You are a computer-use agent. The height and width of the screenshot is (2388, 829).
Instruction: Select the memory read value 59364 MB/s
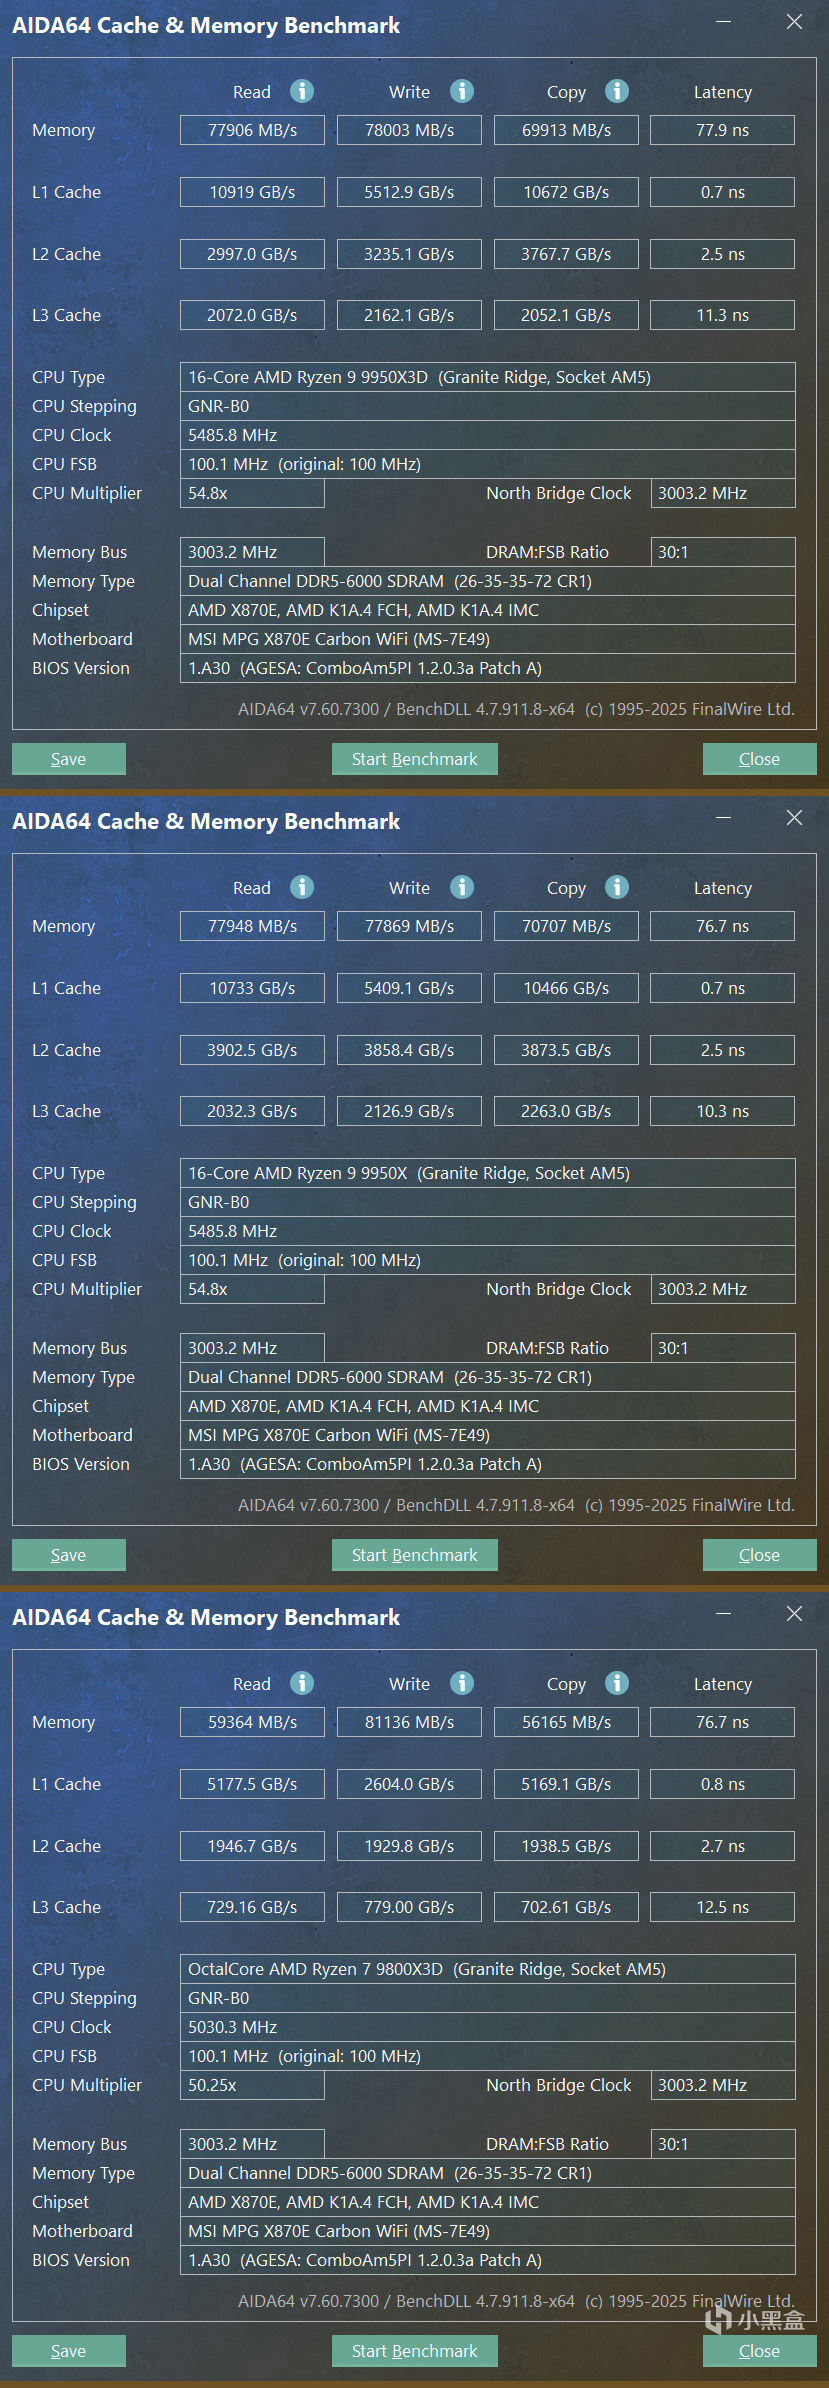(x=252, y=1722)
